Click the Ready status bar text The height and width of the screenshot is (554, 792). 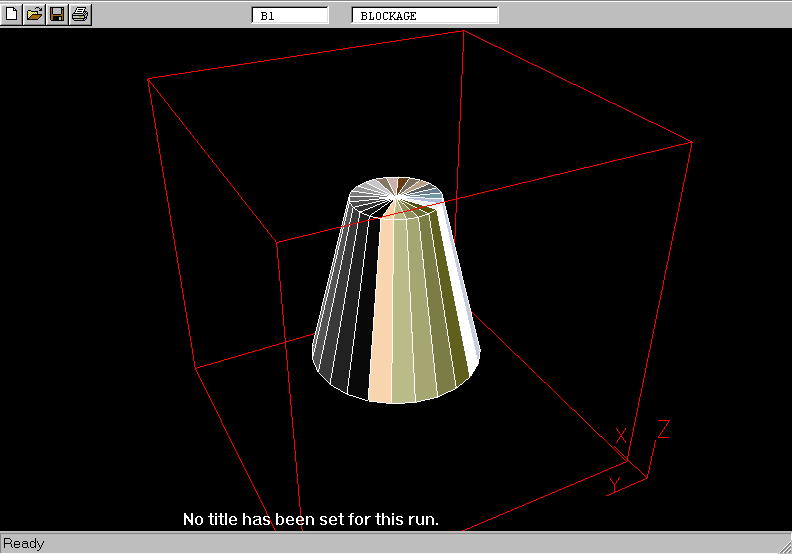24,544
